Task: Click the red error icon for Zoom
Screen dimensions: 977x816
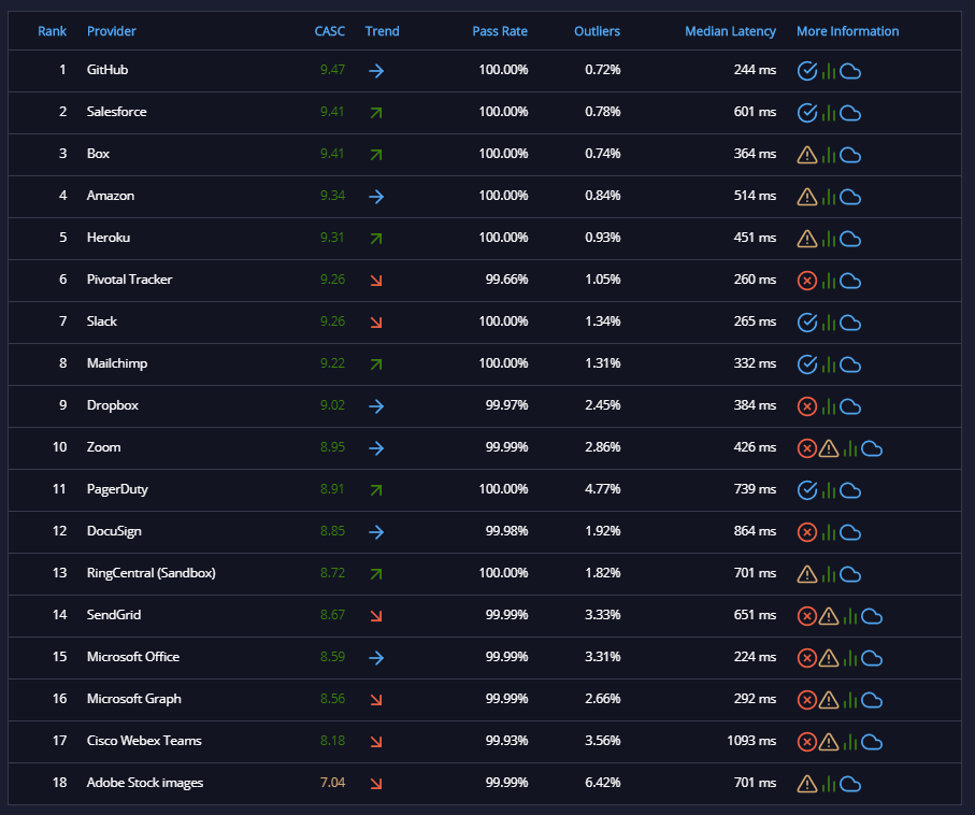Action: [807, 448]
